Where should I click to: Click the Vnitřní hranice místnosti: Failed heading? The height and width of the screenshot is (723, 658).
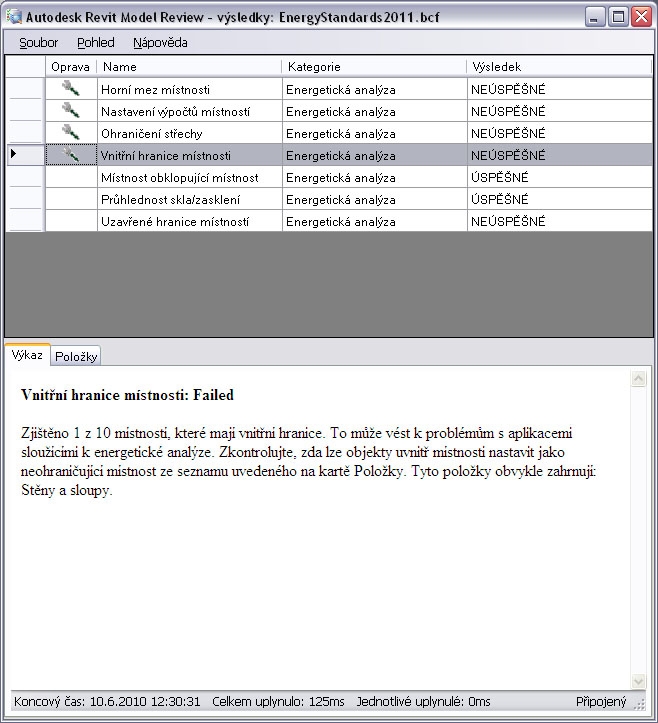(x=127, y=395)
